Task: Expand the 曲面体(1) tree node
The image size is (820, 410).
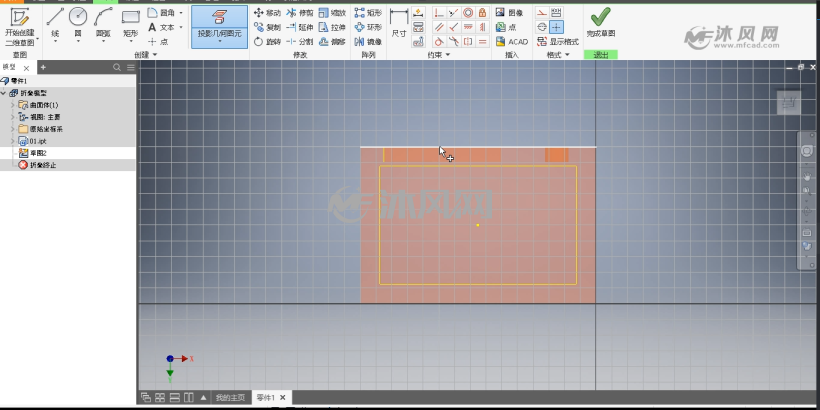Action: click(13, 105)
